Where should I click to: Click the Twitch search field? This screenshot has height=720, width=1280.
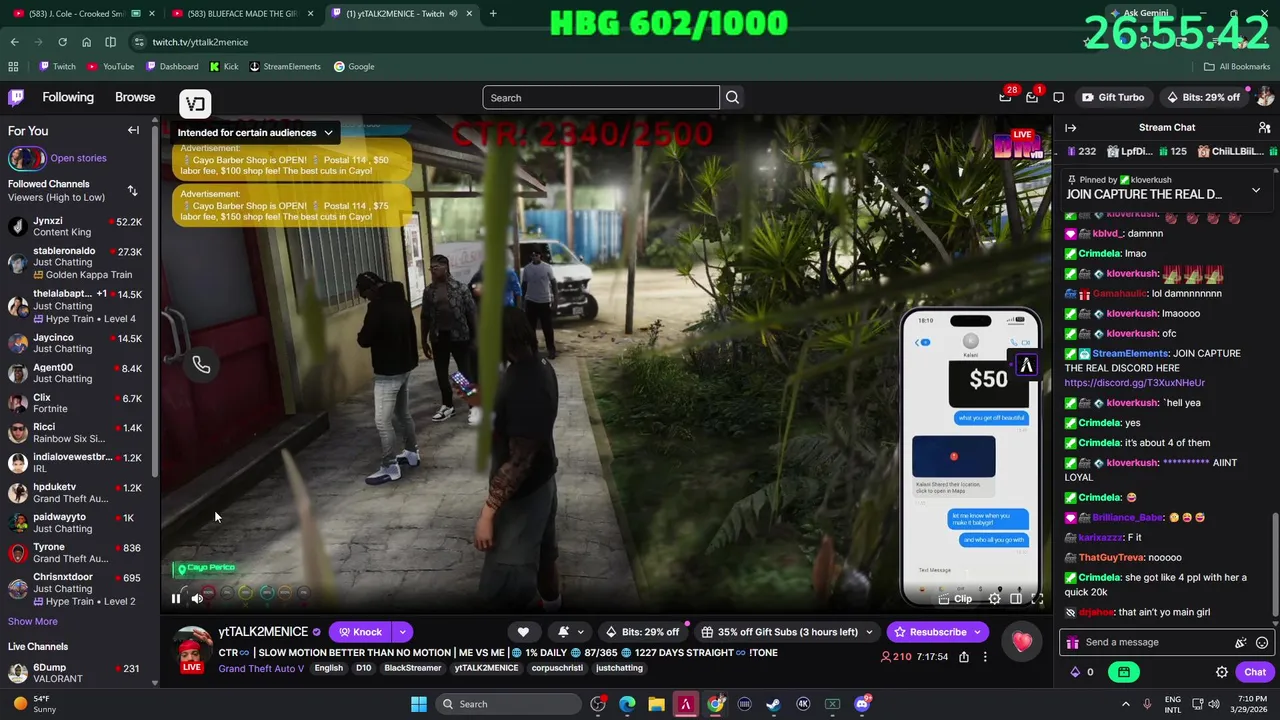click(601, 97)
